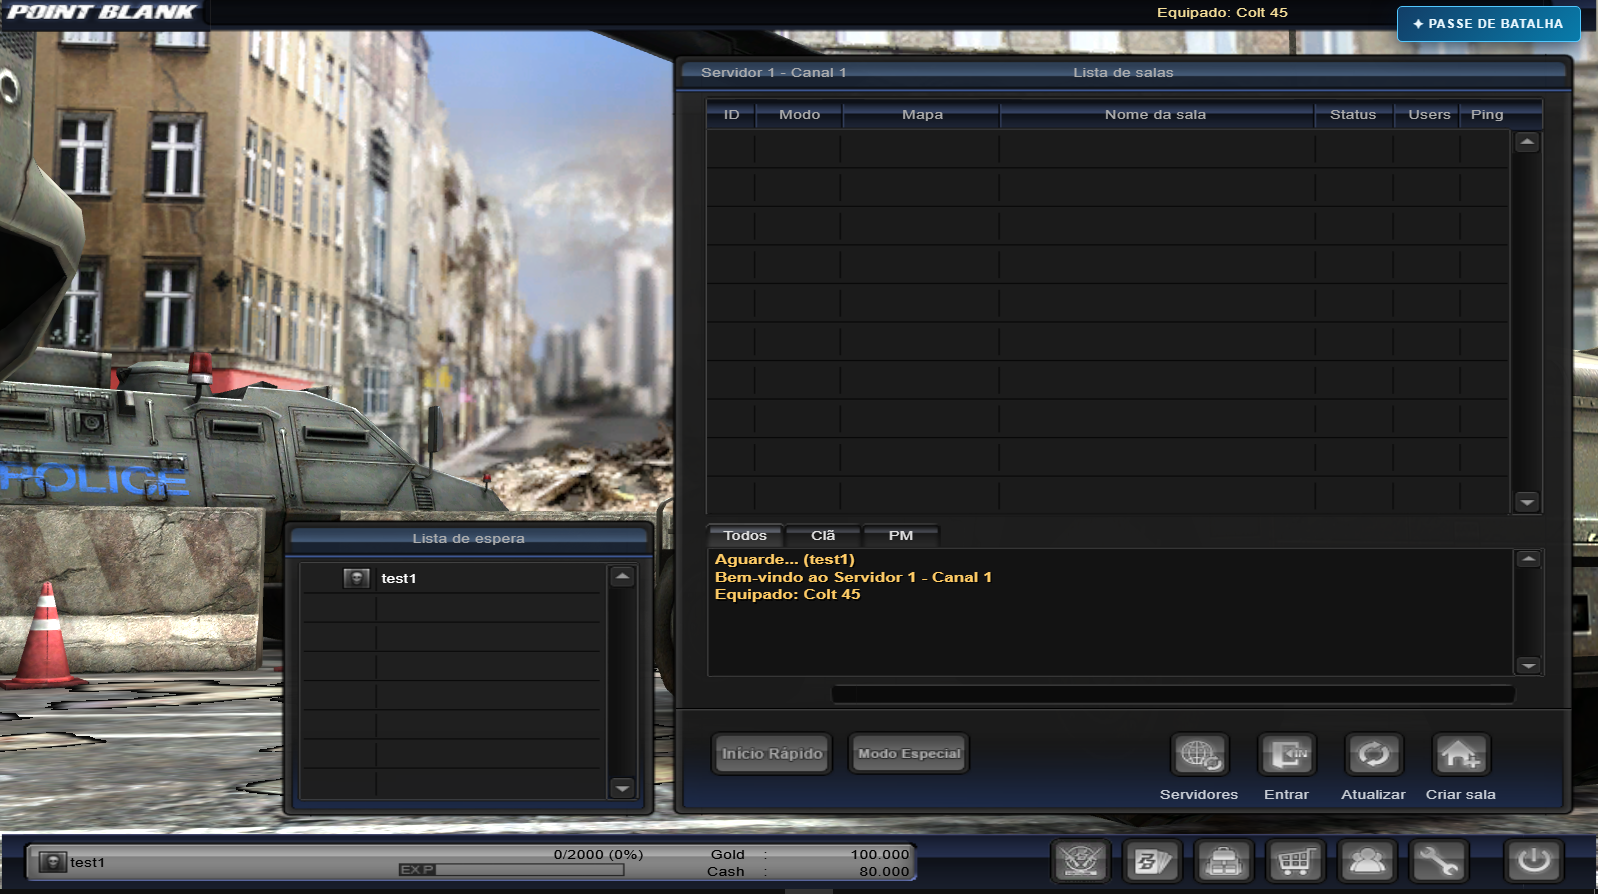
Task: Open the PB cards icon
Action: (x=1152, y=860)
